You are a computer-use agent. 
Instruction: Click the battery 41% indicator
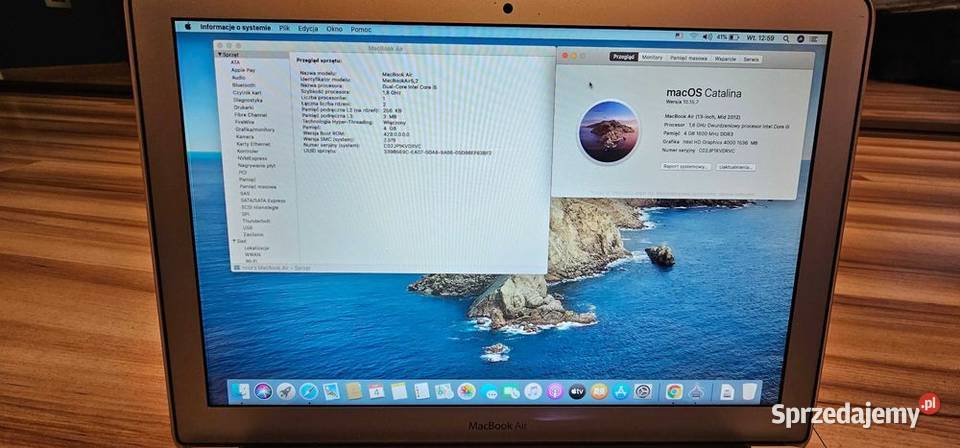pos(728,37)
